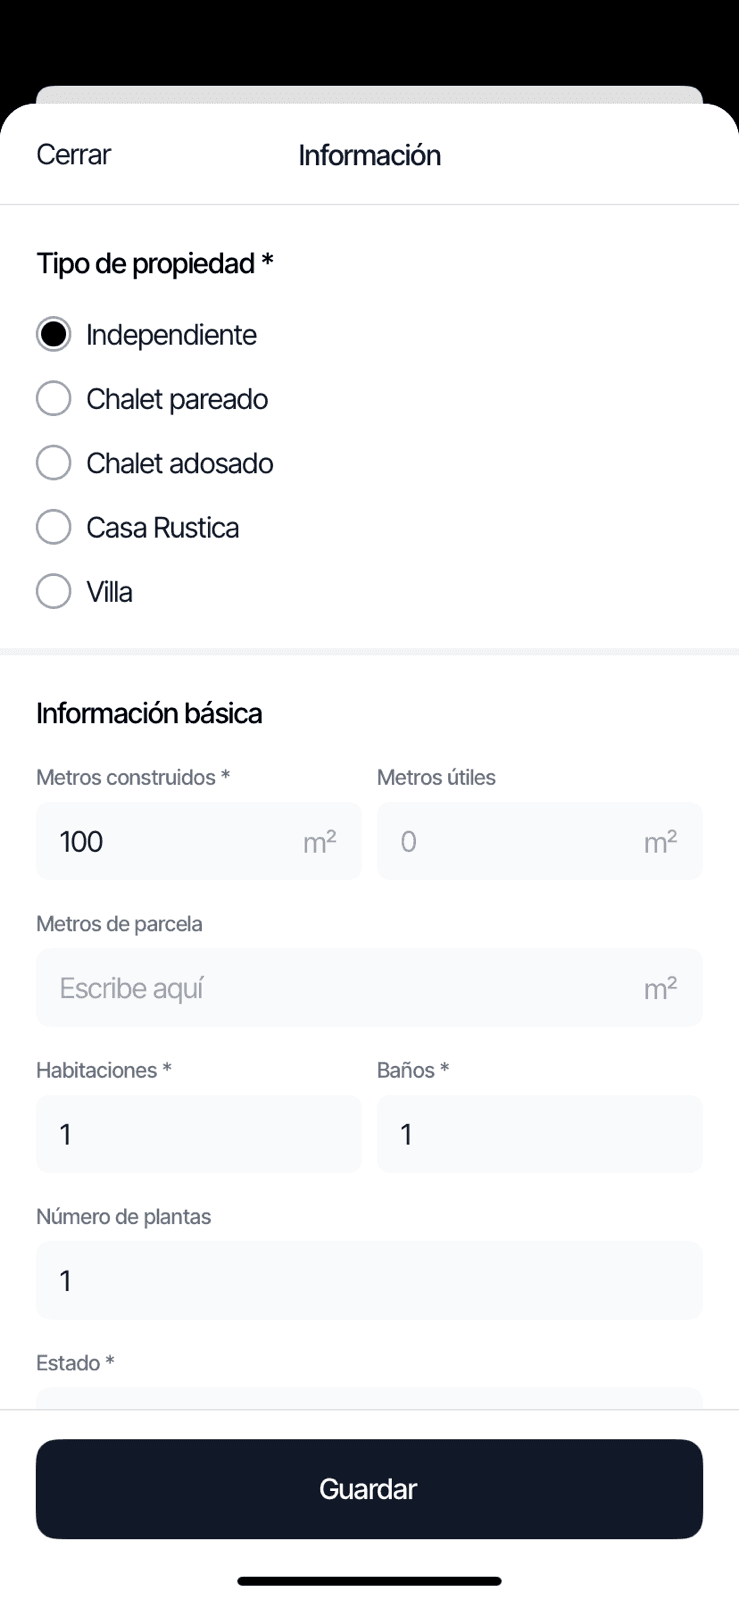The height and width of the screenshot is (1600, 739).
Task: Focus the Baños input field
Action: (539, 1134)
